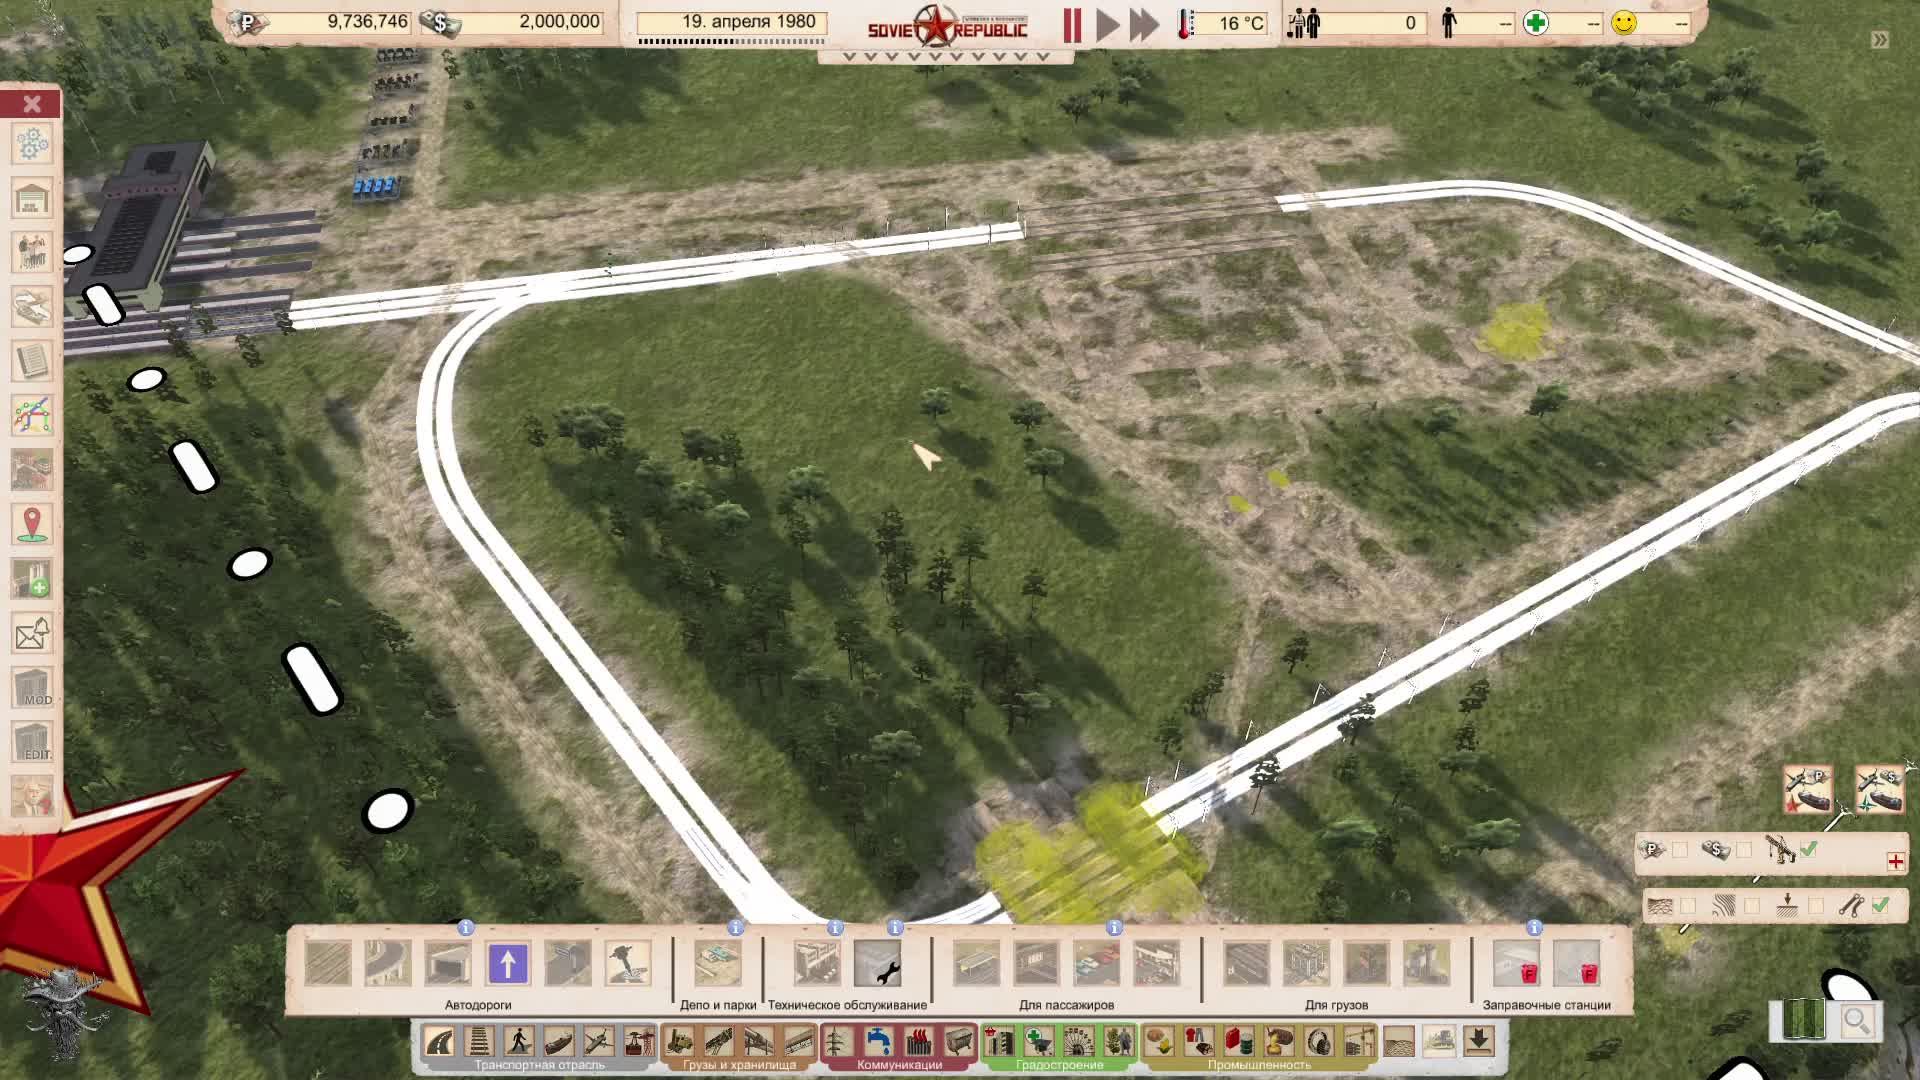Enable the dollar purchase checkbox
1920x1080 pixels.
coord(1744,850)
